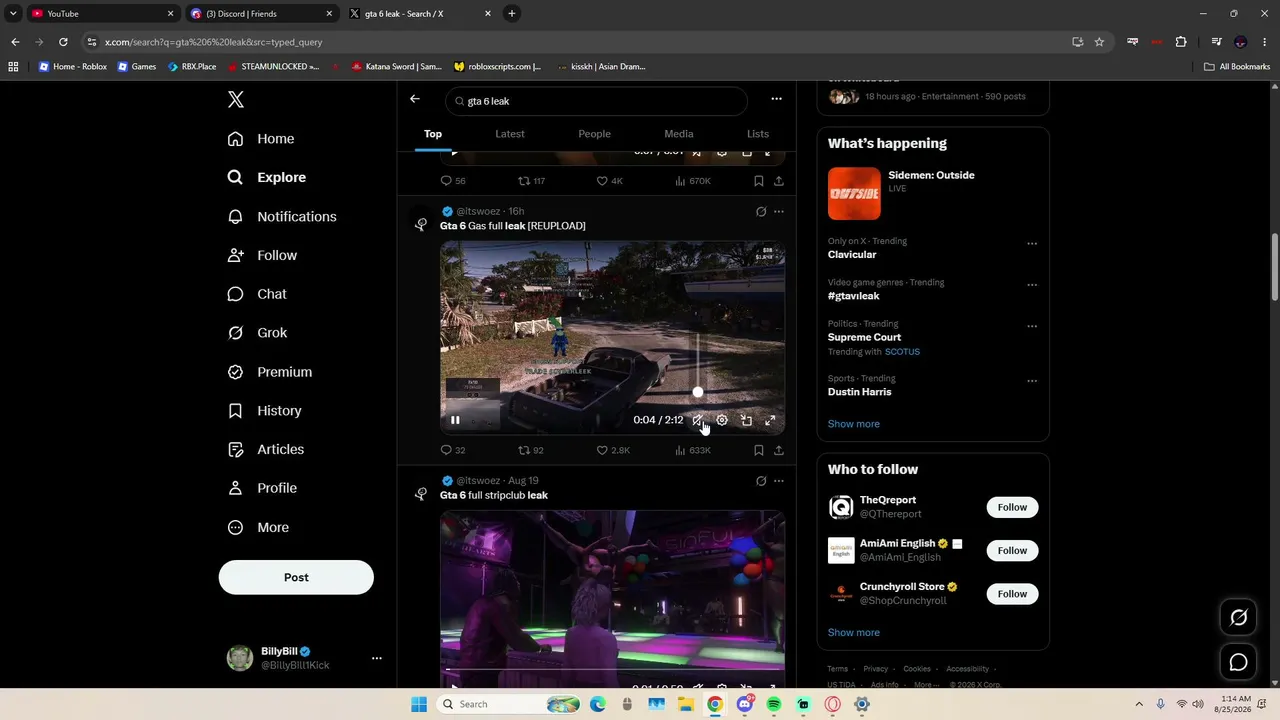Click the 'gta 6 leak' search field

pos(597,101)
